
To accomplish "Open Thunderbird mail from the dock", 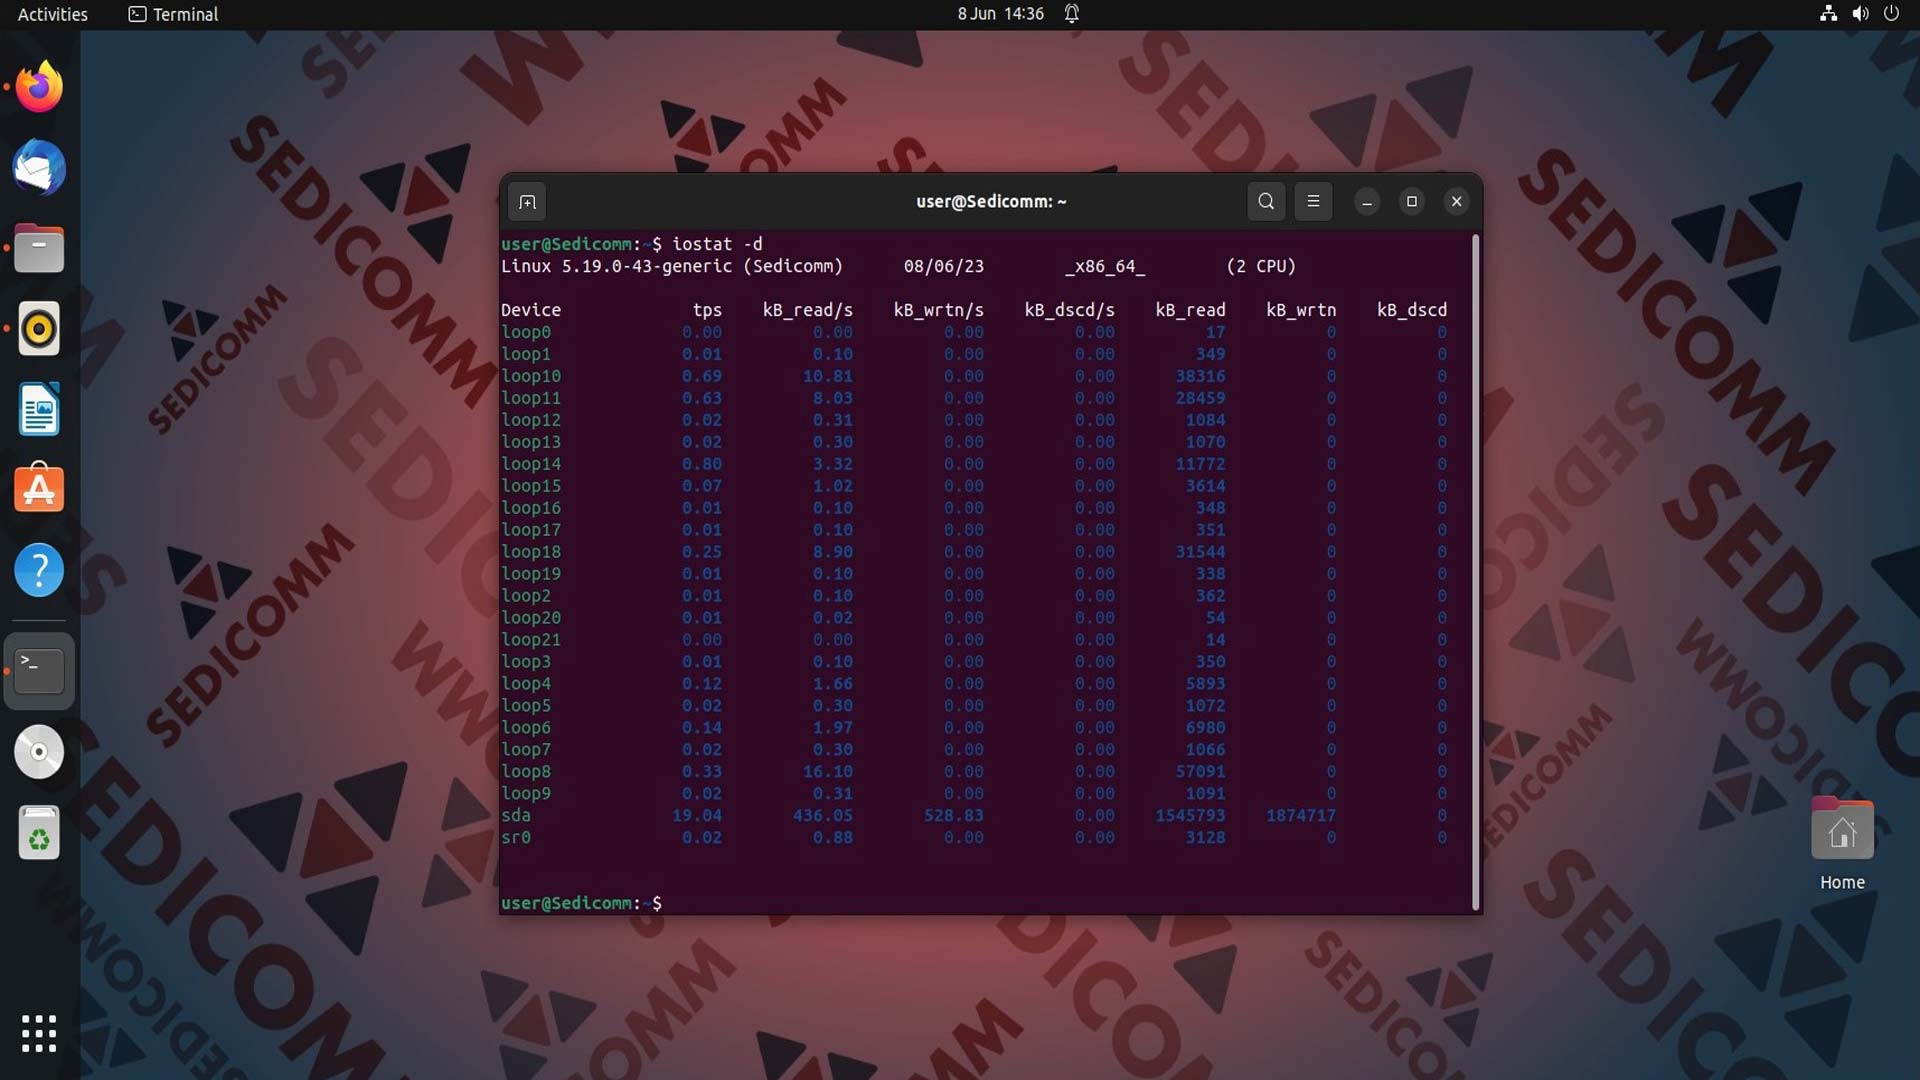I will point(39,167).
